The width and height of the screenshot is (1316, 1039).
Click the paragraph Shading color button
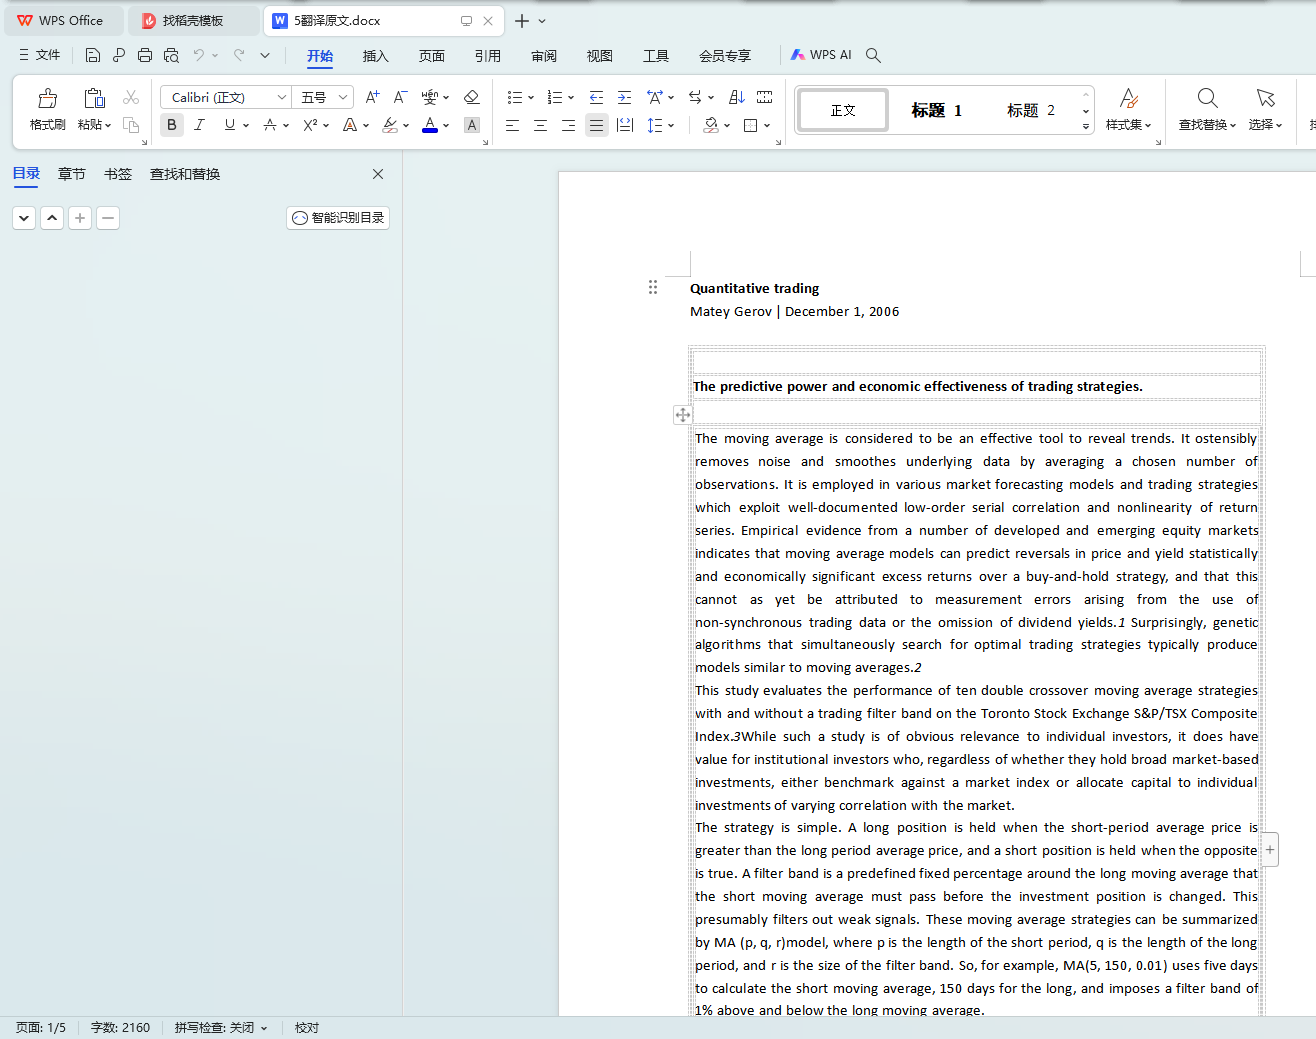tap(711, 125)
